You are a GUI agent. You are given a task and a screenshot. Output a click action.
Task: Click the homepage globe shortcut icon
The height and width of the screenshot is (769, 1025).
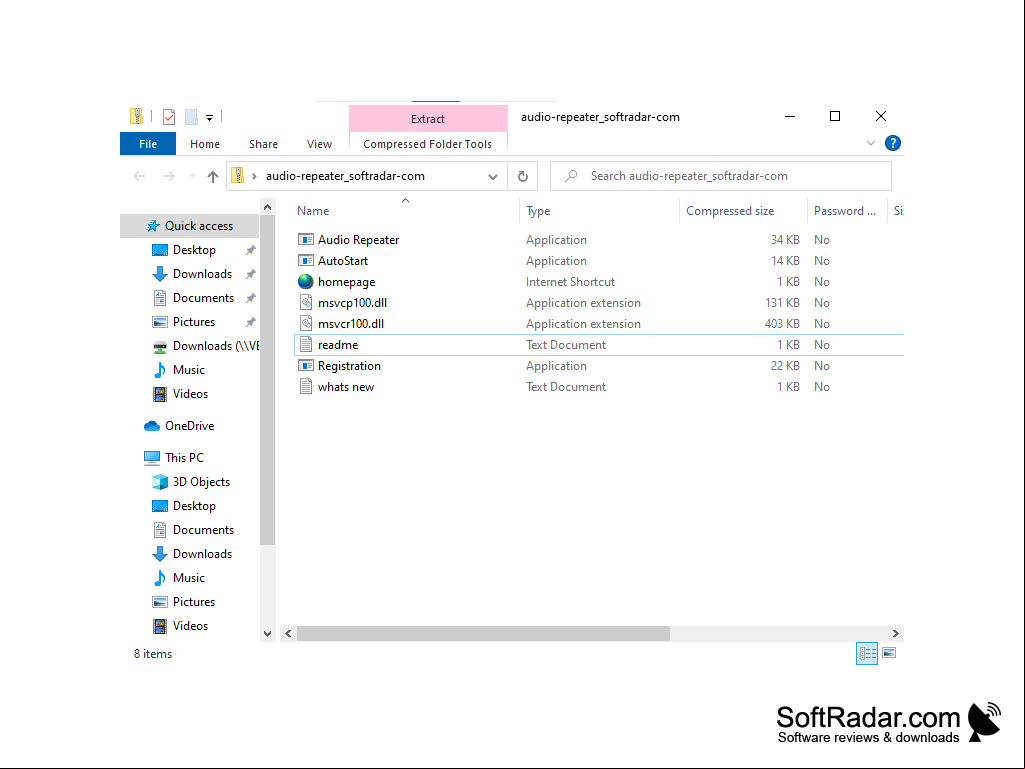click(305, 281)
